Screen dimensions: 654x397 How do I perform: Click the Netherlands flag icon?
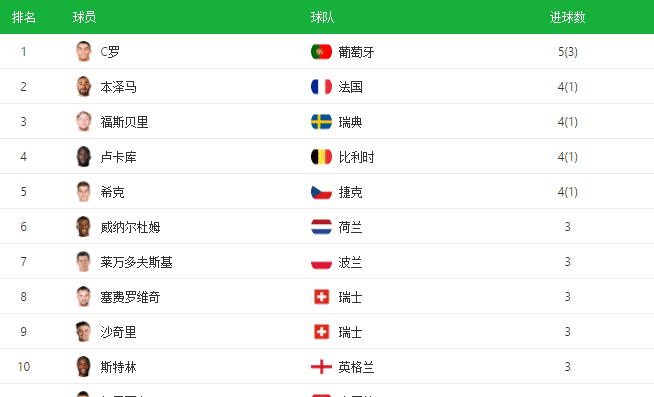[321, 227]
